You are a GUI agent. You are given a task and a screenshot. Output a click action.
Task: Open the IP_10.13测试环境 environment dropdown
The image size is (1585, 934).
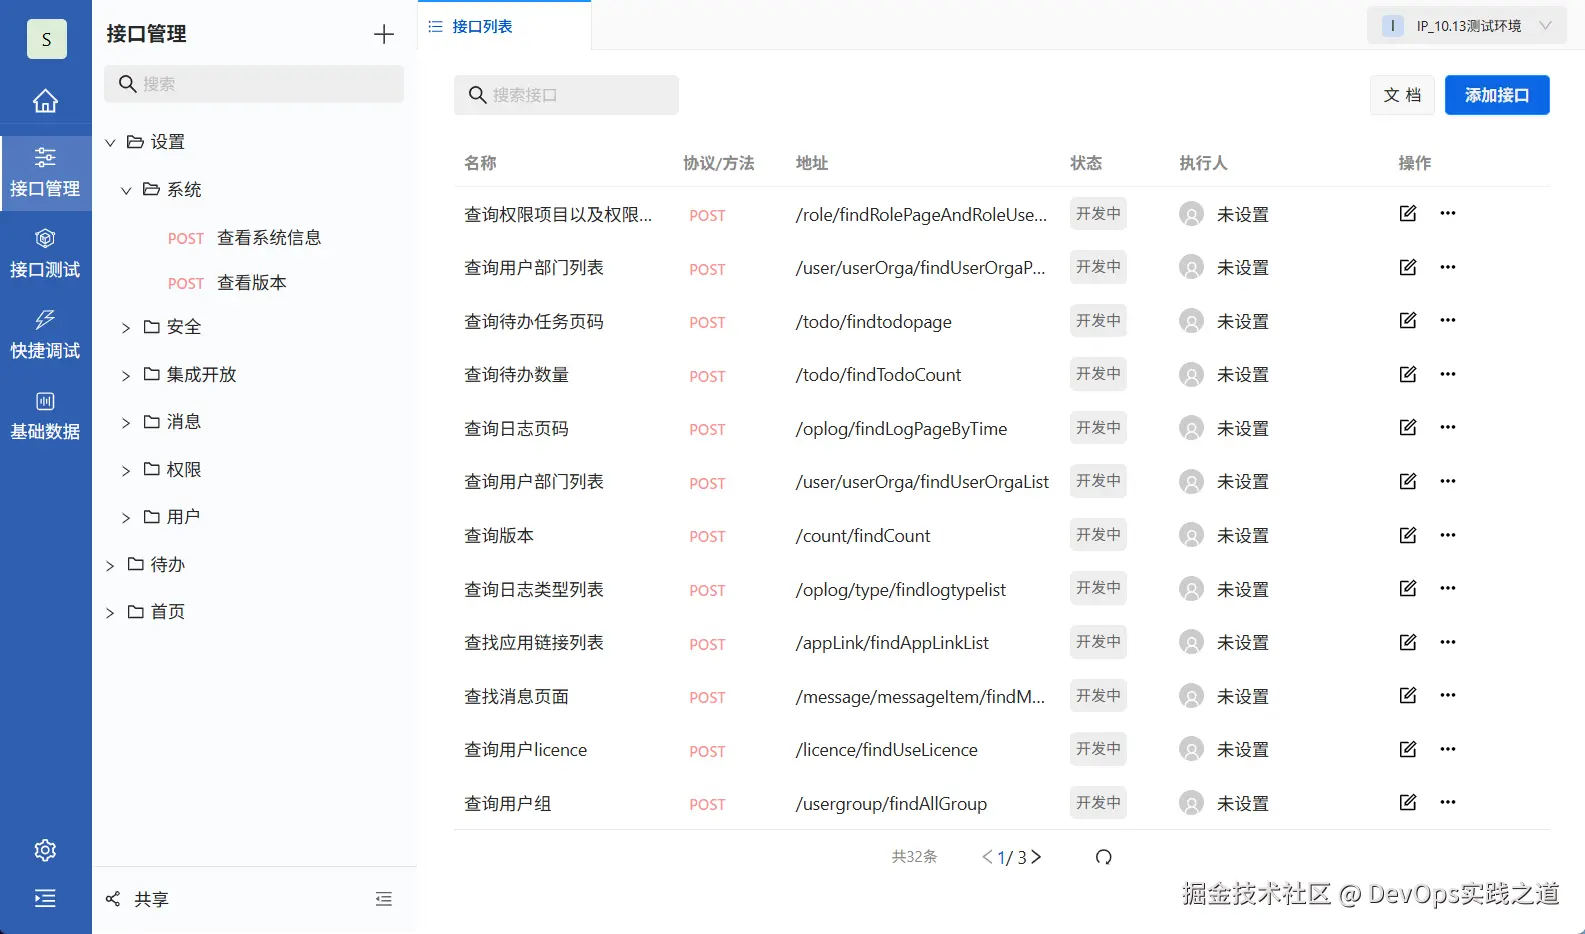pyautogui.click(x=1466, y=26)
